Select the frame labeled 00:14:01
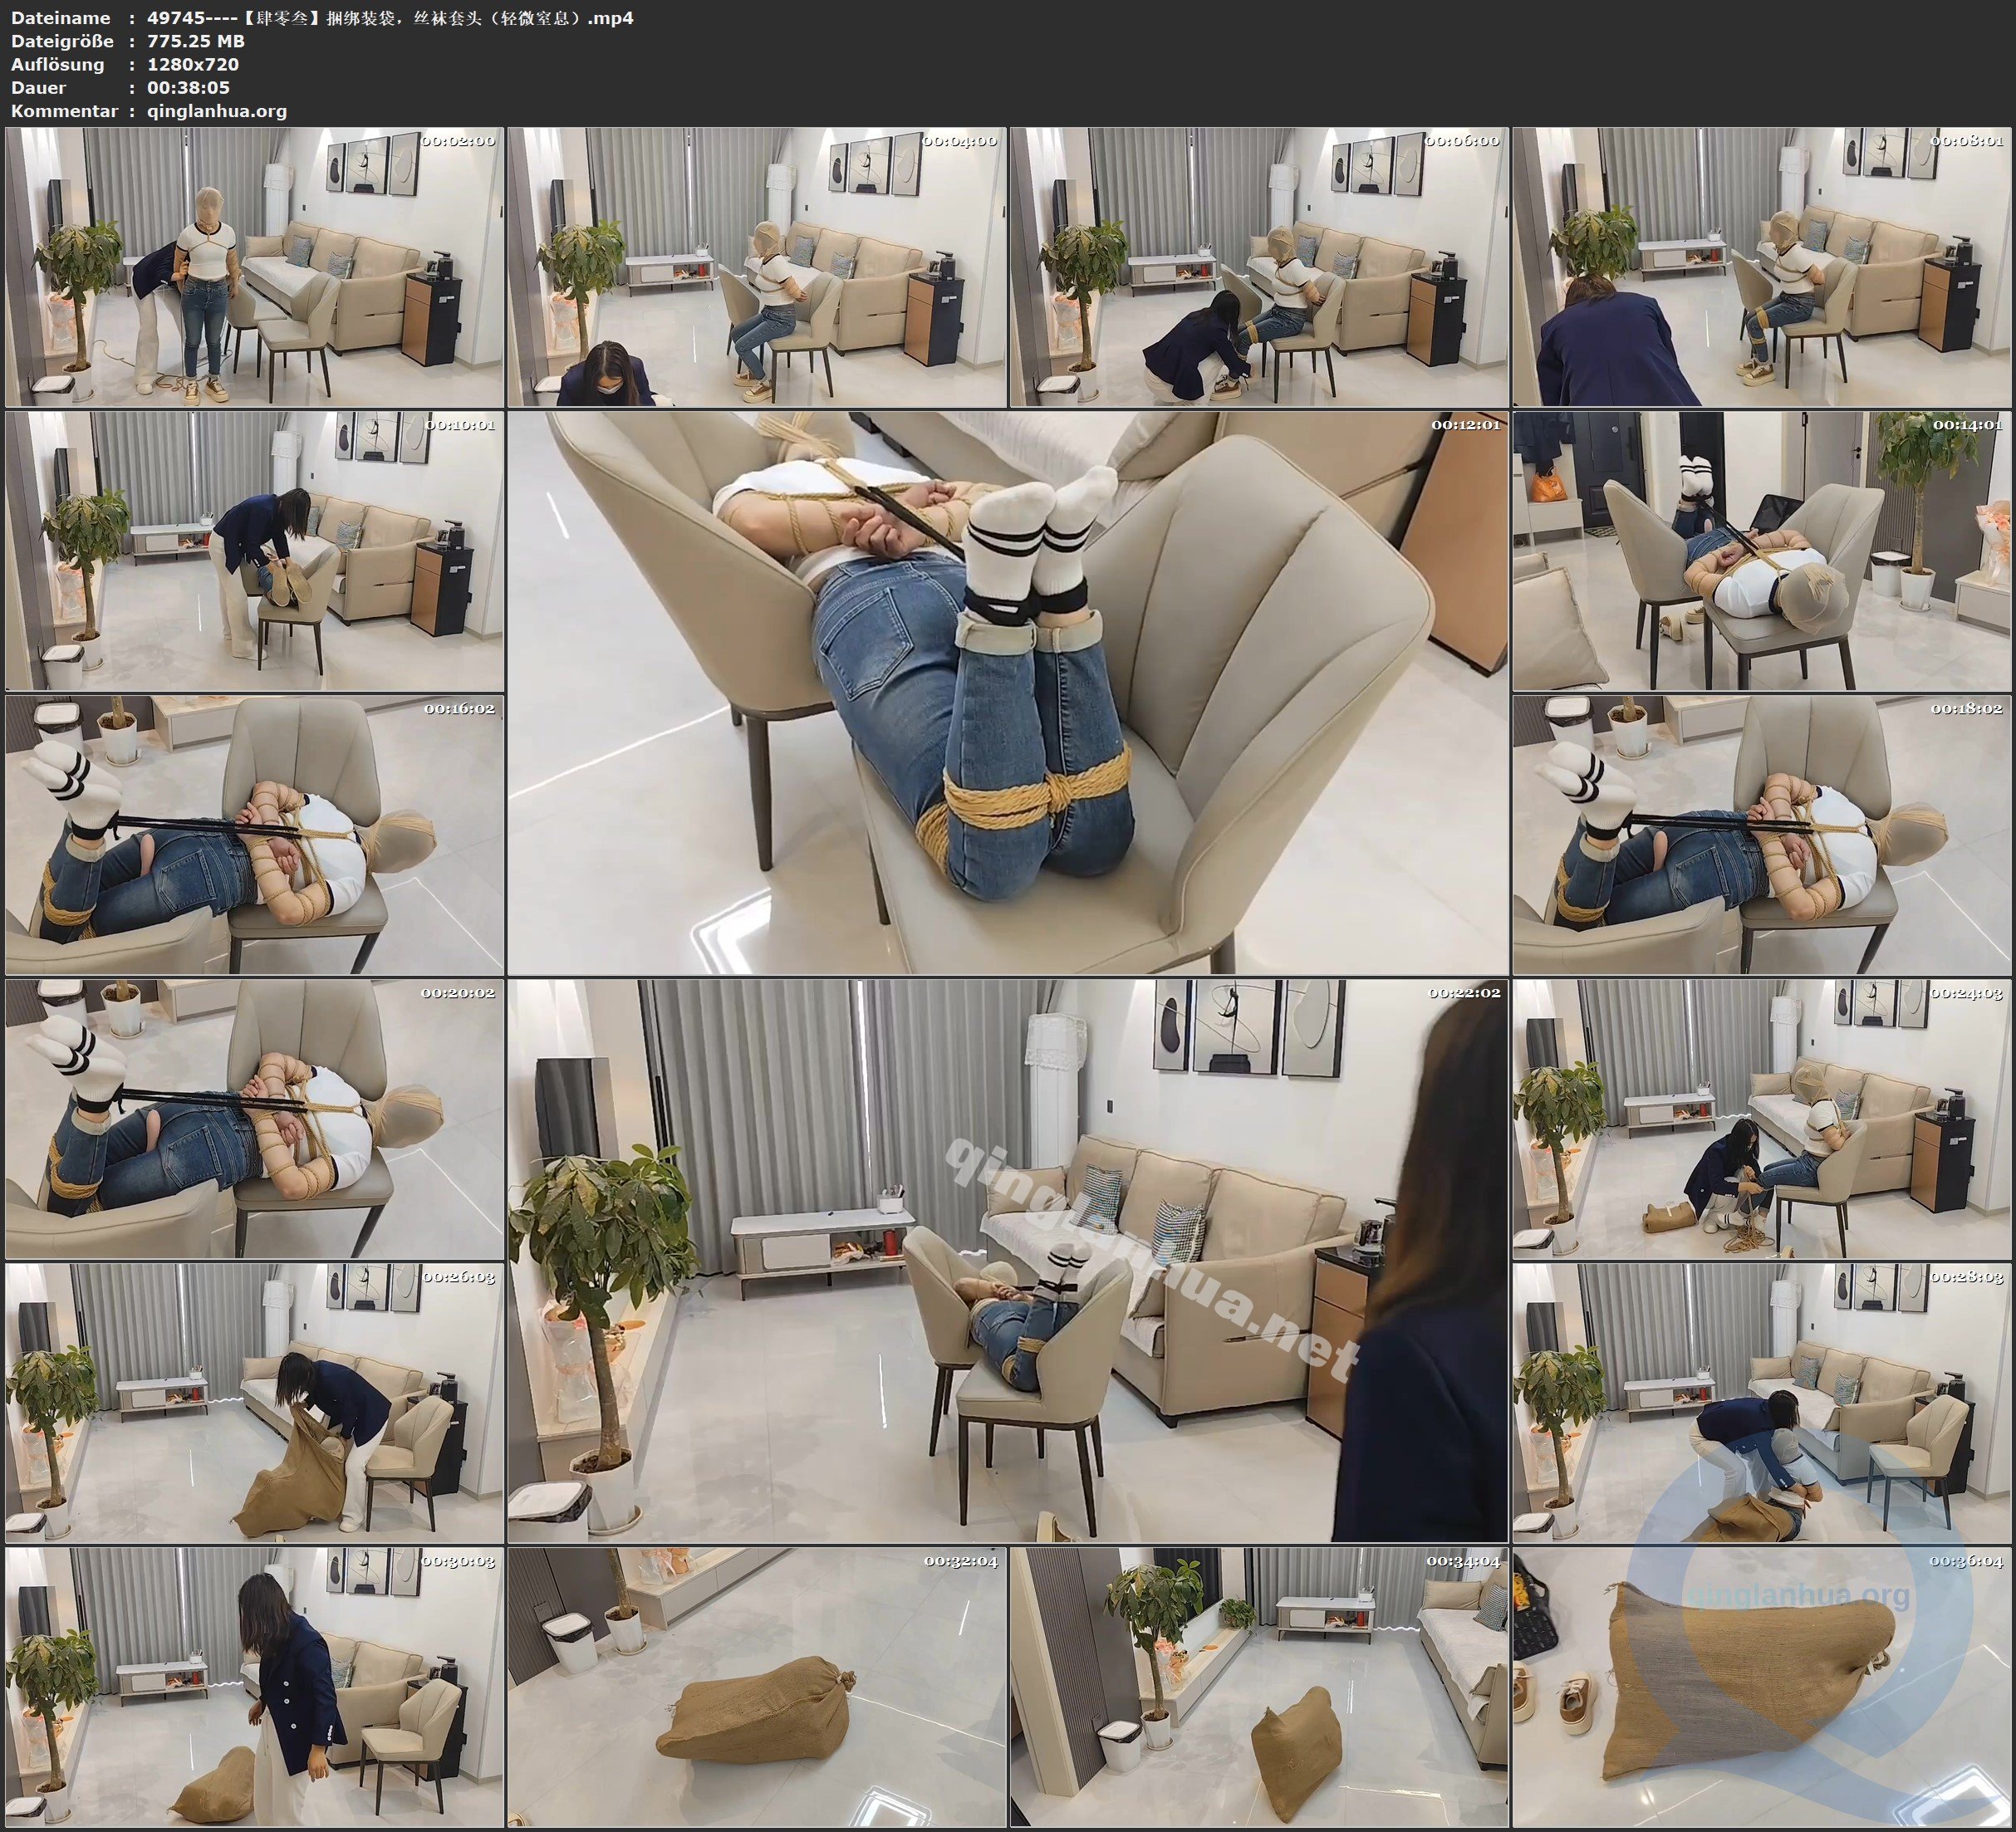The height and width of the screenshot is (1832, 2016). pos(1761,551)
